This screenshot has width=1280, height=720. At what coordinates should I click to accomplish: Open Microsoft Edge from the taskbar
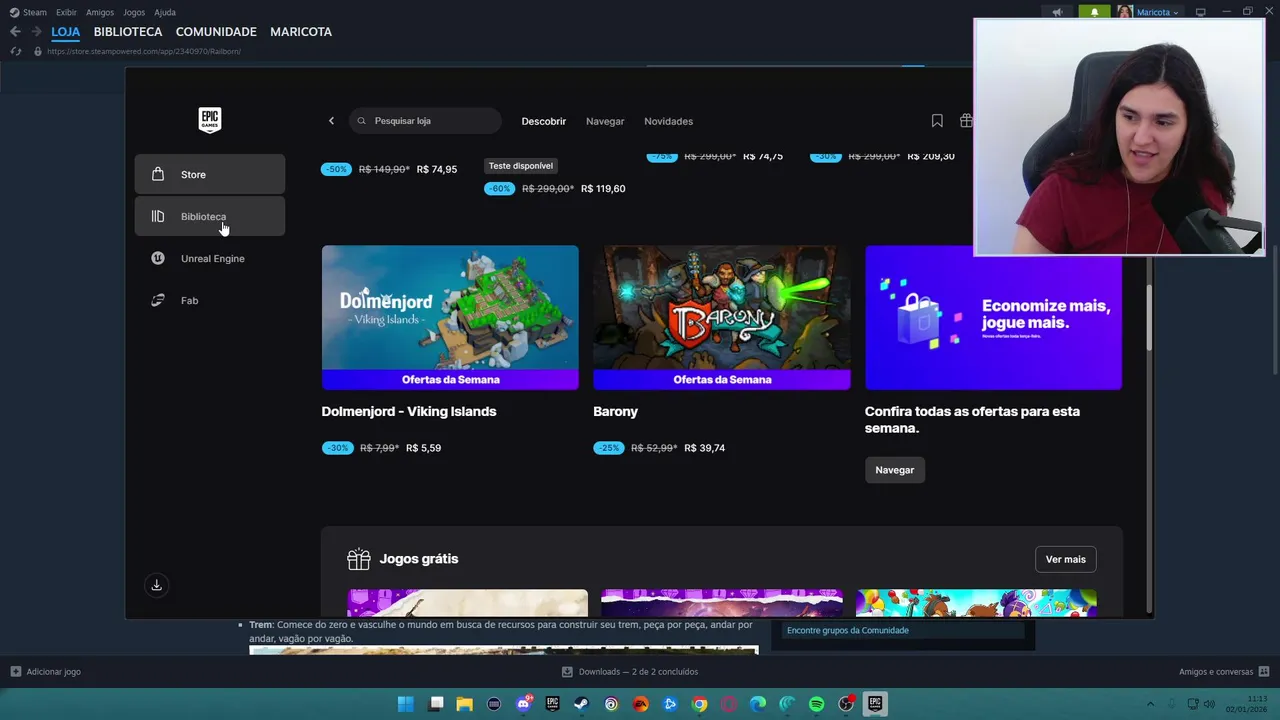758,704
